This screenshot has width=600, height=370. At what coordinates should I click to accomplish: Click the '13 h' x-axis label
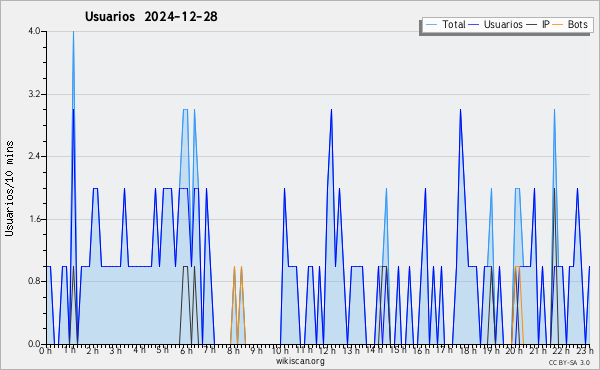click(351, 350)
